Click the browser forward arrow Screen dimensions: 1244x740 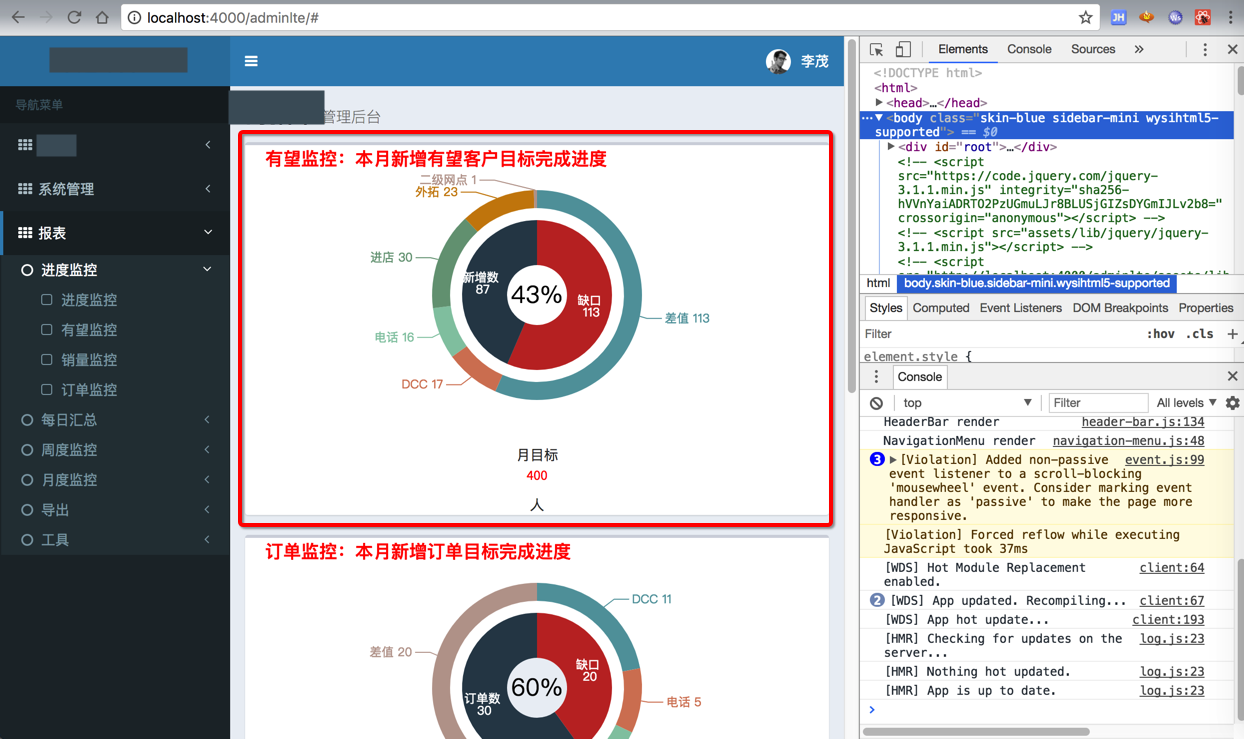(x=47, y=17)
